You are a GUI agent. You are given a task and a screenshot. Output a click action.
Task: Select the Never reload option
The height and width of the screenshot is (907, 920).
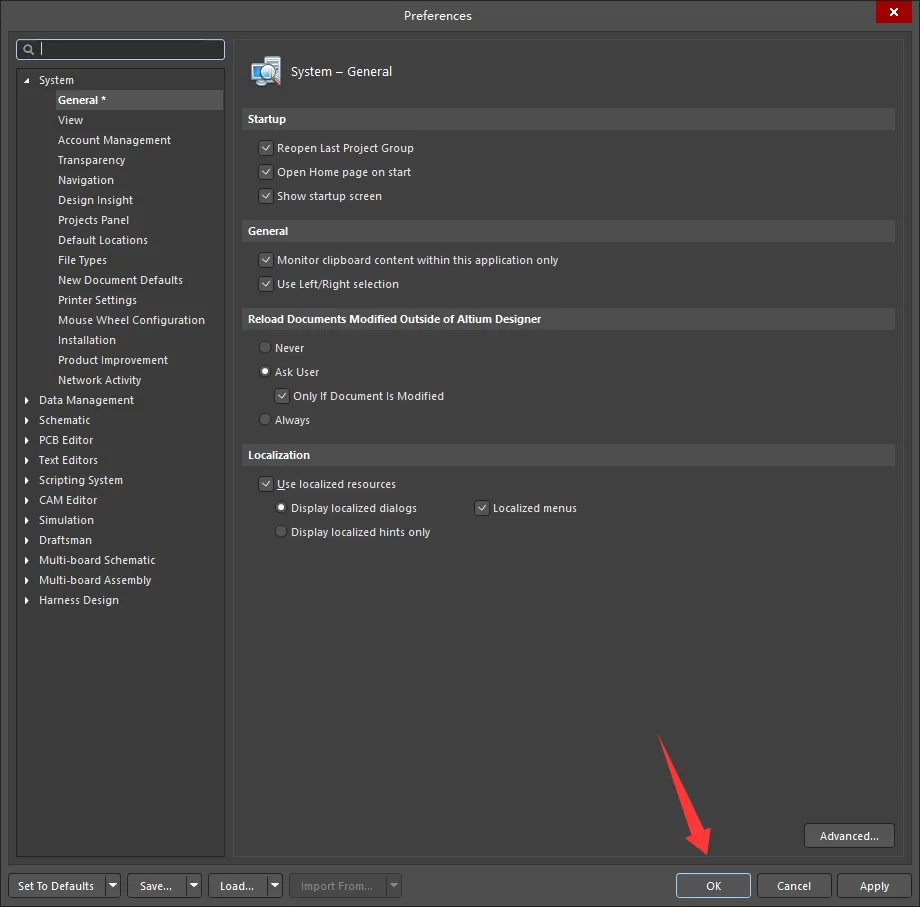pyautogui.click(x=265, y=348)
